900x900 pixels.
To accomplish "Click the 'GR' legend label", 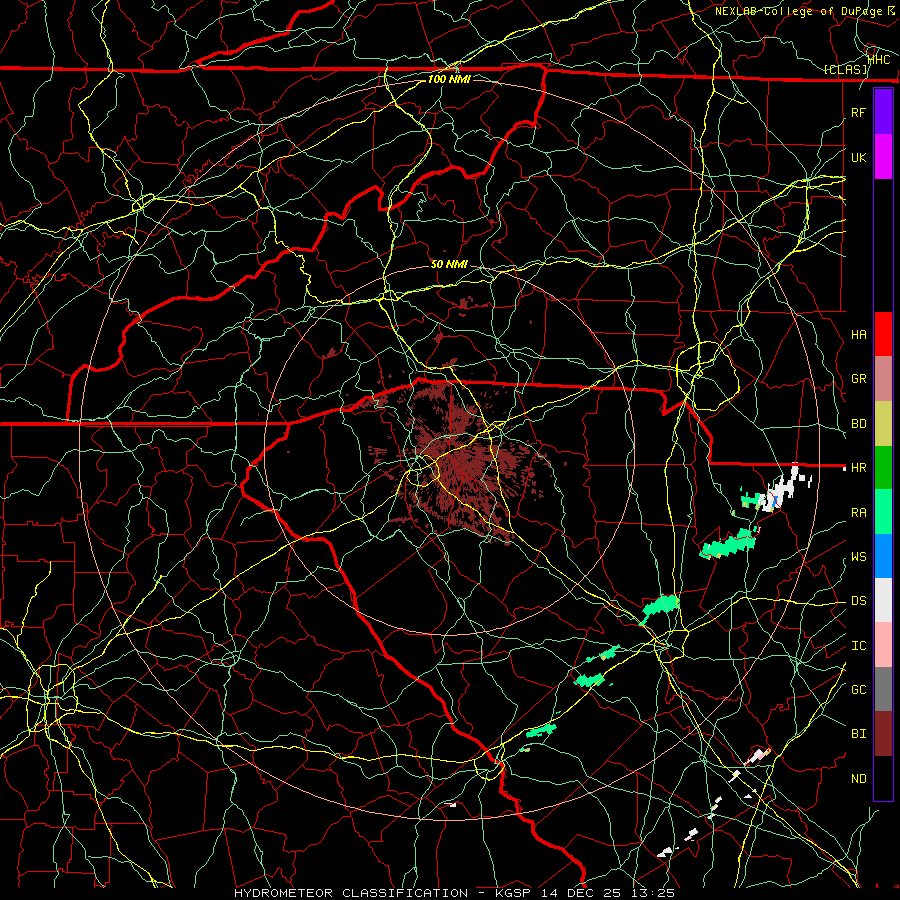I will pos(858,379).
